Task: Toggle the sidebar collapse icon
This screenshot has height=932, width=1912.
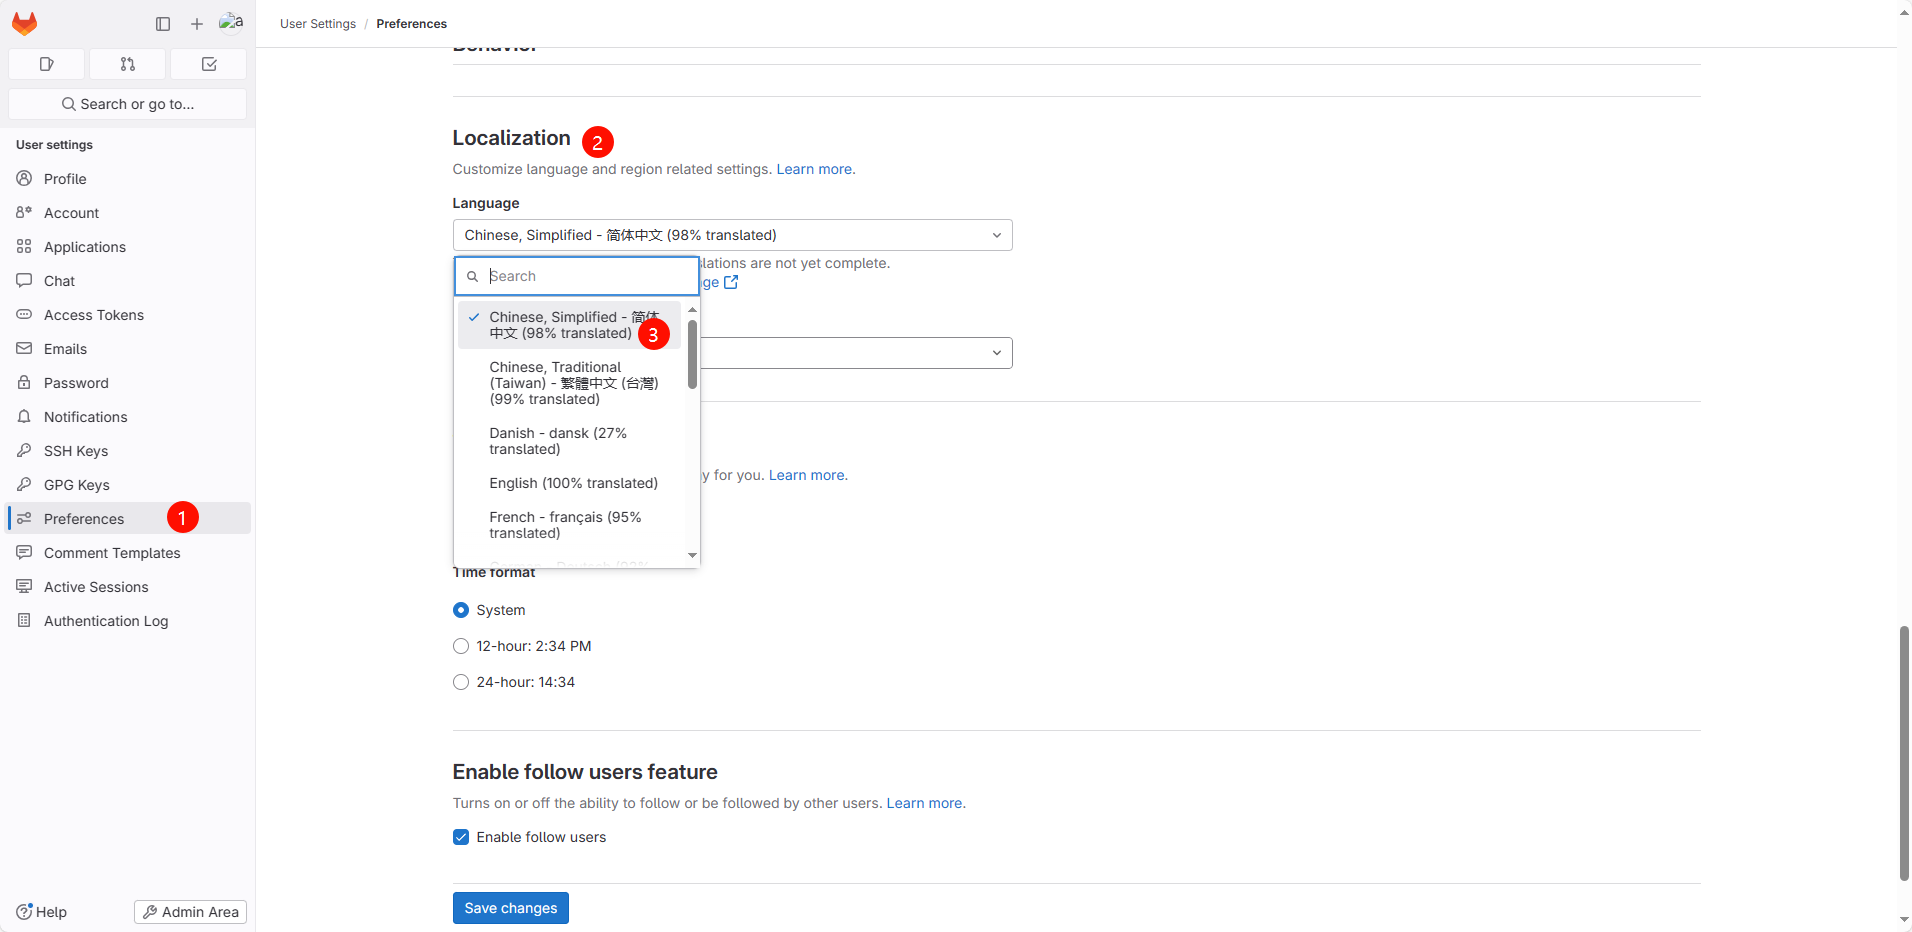Action: tap(163, 24)
